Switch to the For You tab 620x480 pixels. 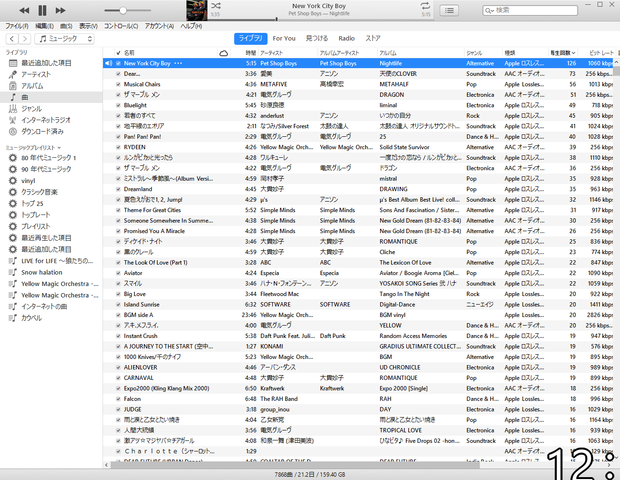pyautogui.click(x=284, y=38)
